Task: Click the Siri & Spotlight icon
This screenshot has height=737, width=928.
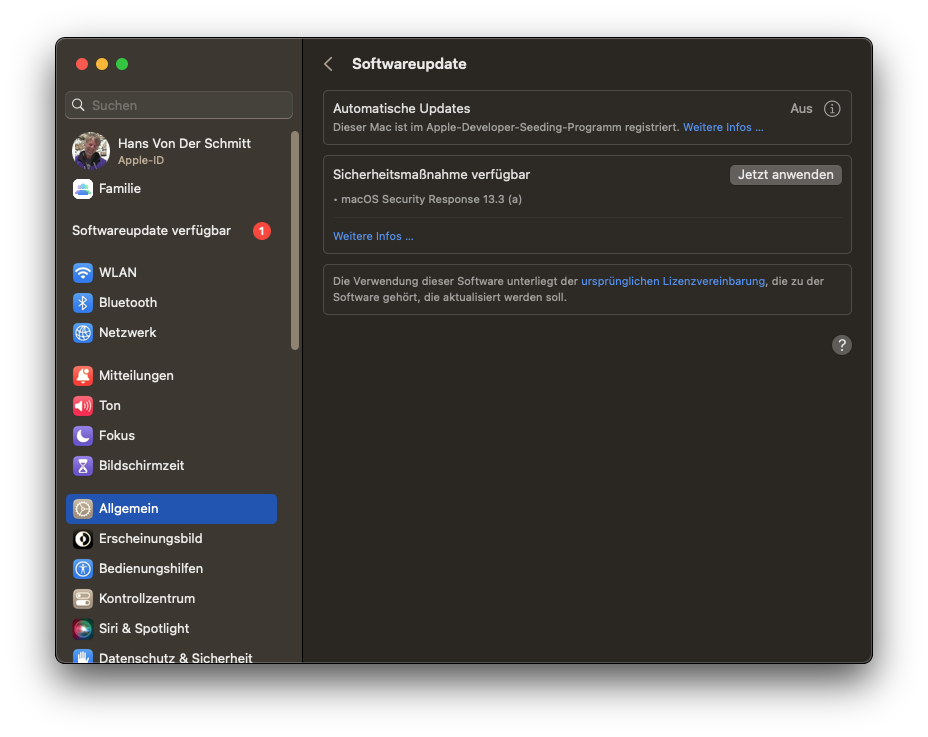Action: click(83, 629)
